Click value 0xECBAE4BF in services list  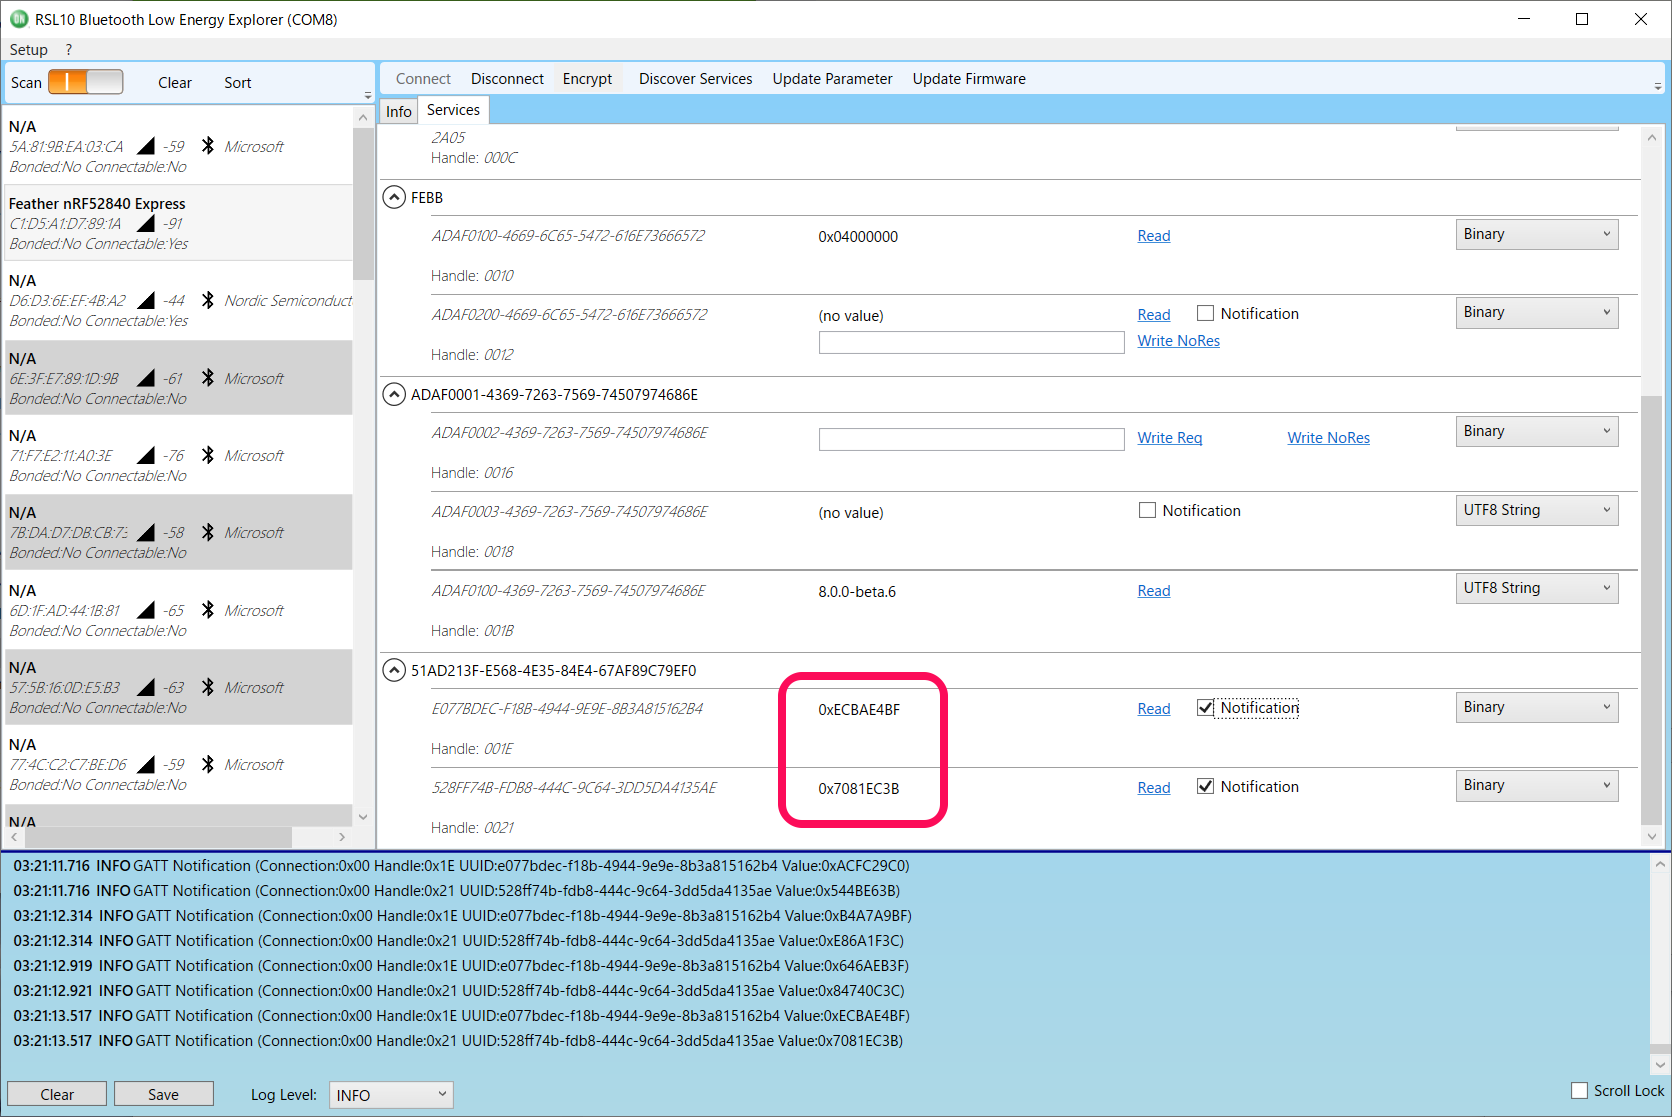pyautogui.click(x=859, y=710)
